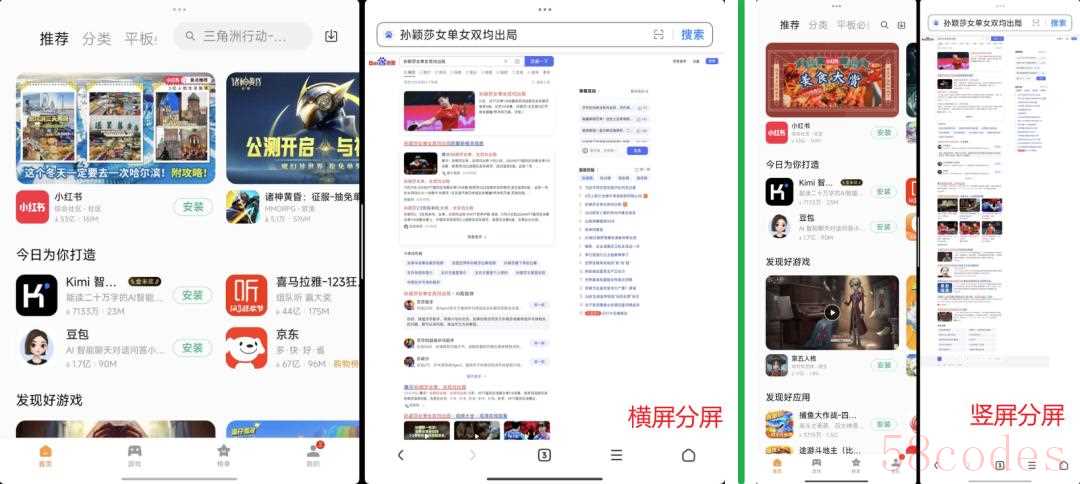Open 途游斗地主 row in portrait store

point(832,450)
